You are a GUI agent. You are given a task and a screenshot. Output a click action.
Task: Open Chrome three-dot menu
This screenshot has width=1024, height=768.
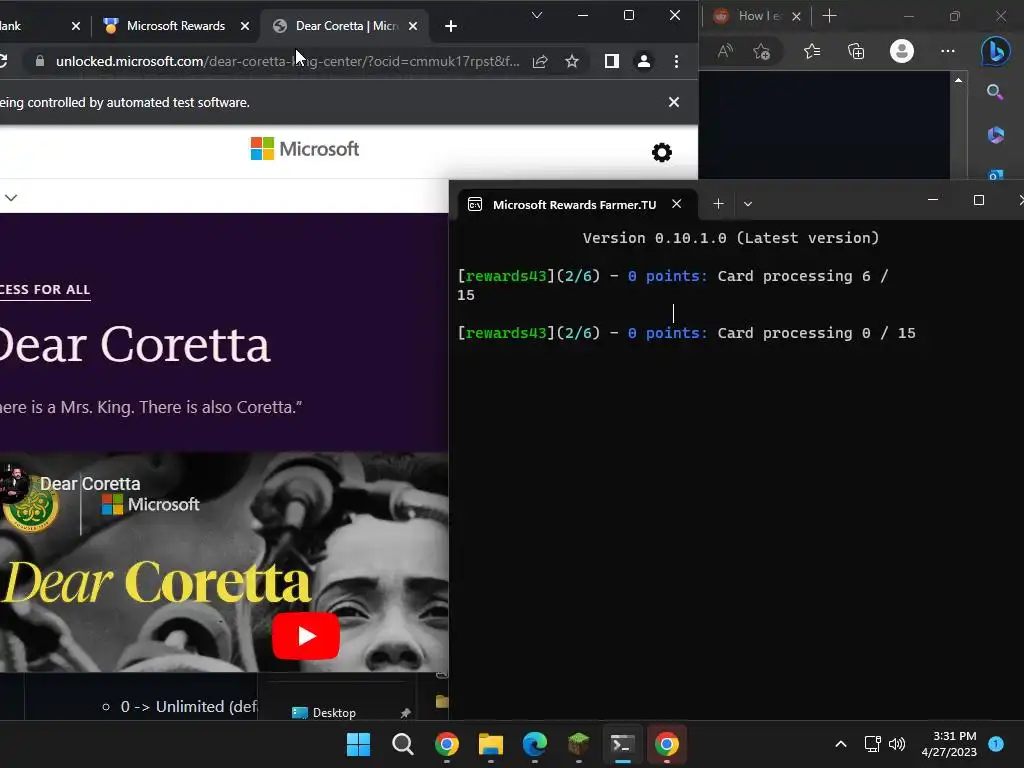click(677, 61)
